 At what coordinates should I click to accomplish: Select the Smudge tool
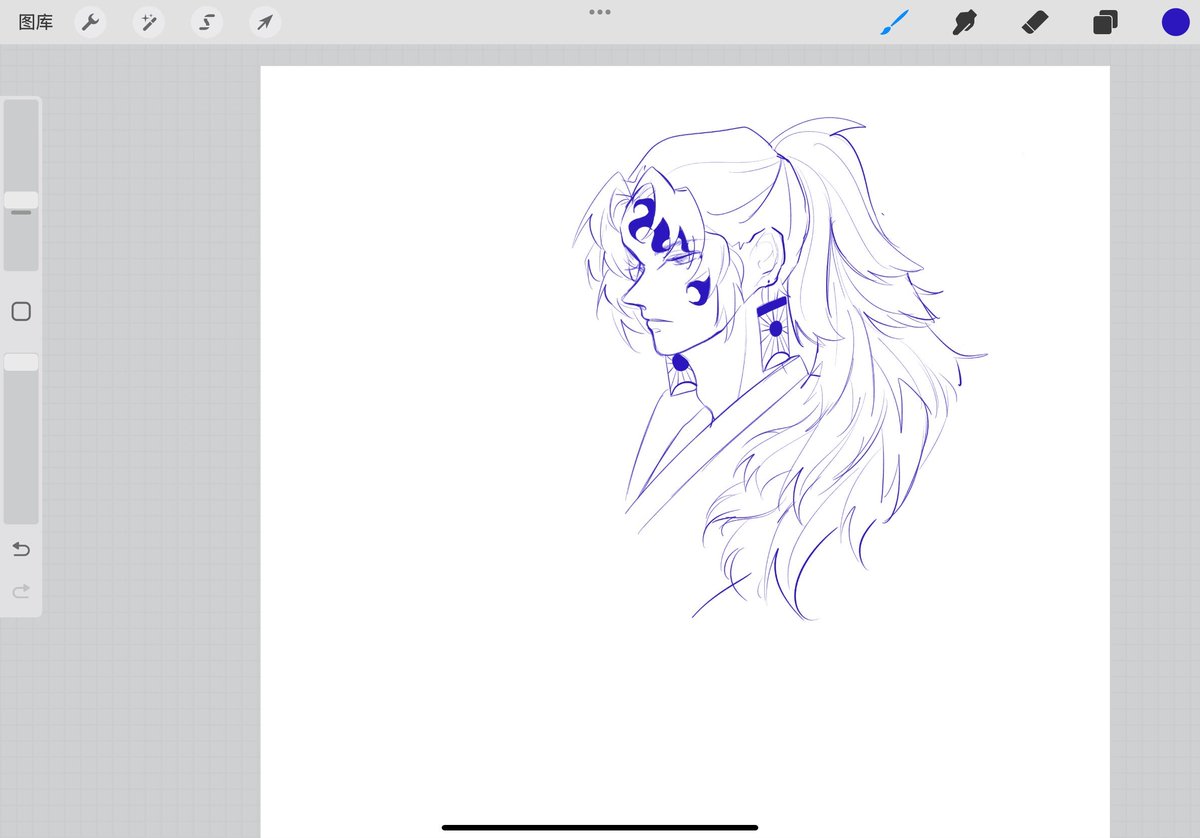point(964,22)
